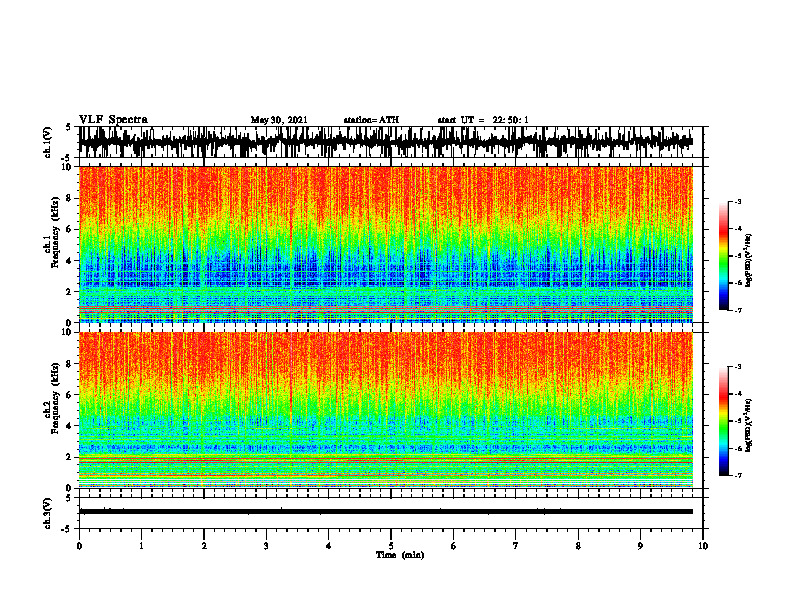The image size is (792, 612).
Task: Click the "-7" label on ch.1 color bar
Action: pyautogui.click(x=737, y=310)
